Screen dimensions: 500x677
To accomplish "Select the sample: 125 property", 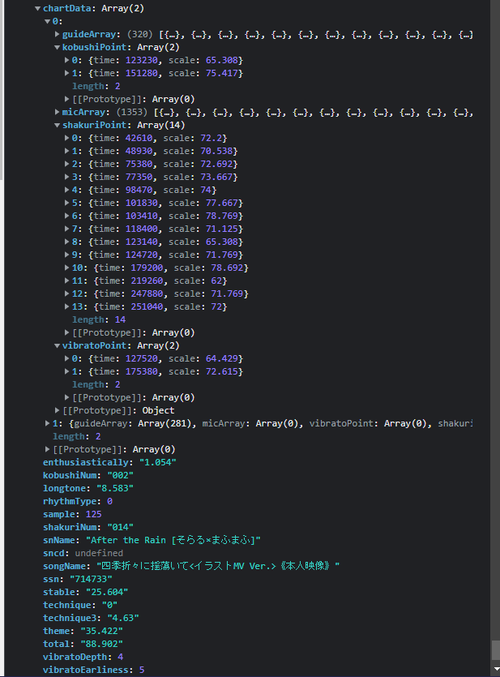I will [x=72, y=514].
